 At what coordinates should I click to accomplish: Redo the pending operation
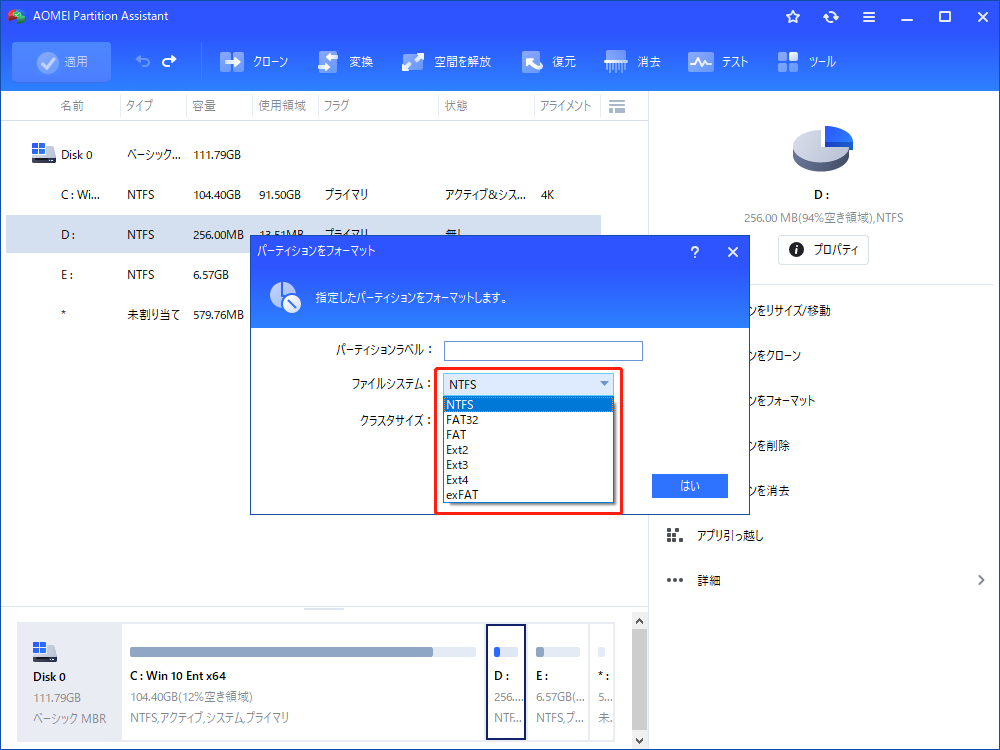(170, 61)
